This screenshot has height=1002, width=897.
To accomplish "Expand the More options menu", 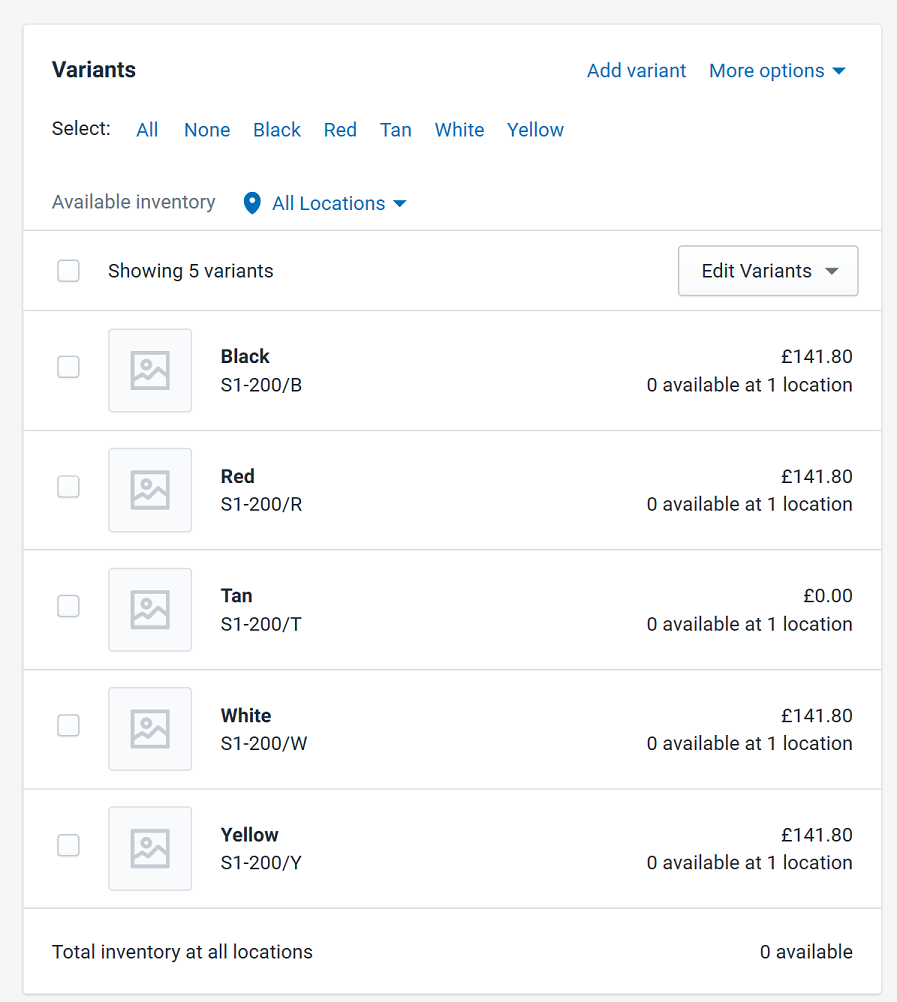I will [778, 70].
